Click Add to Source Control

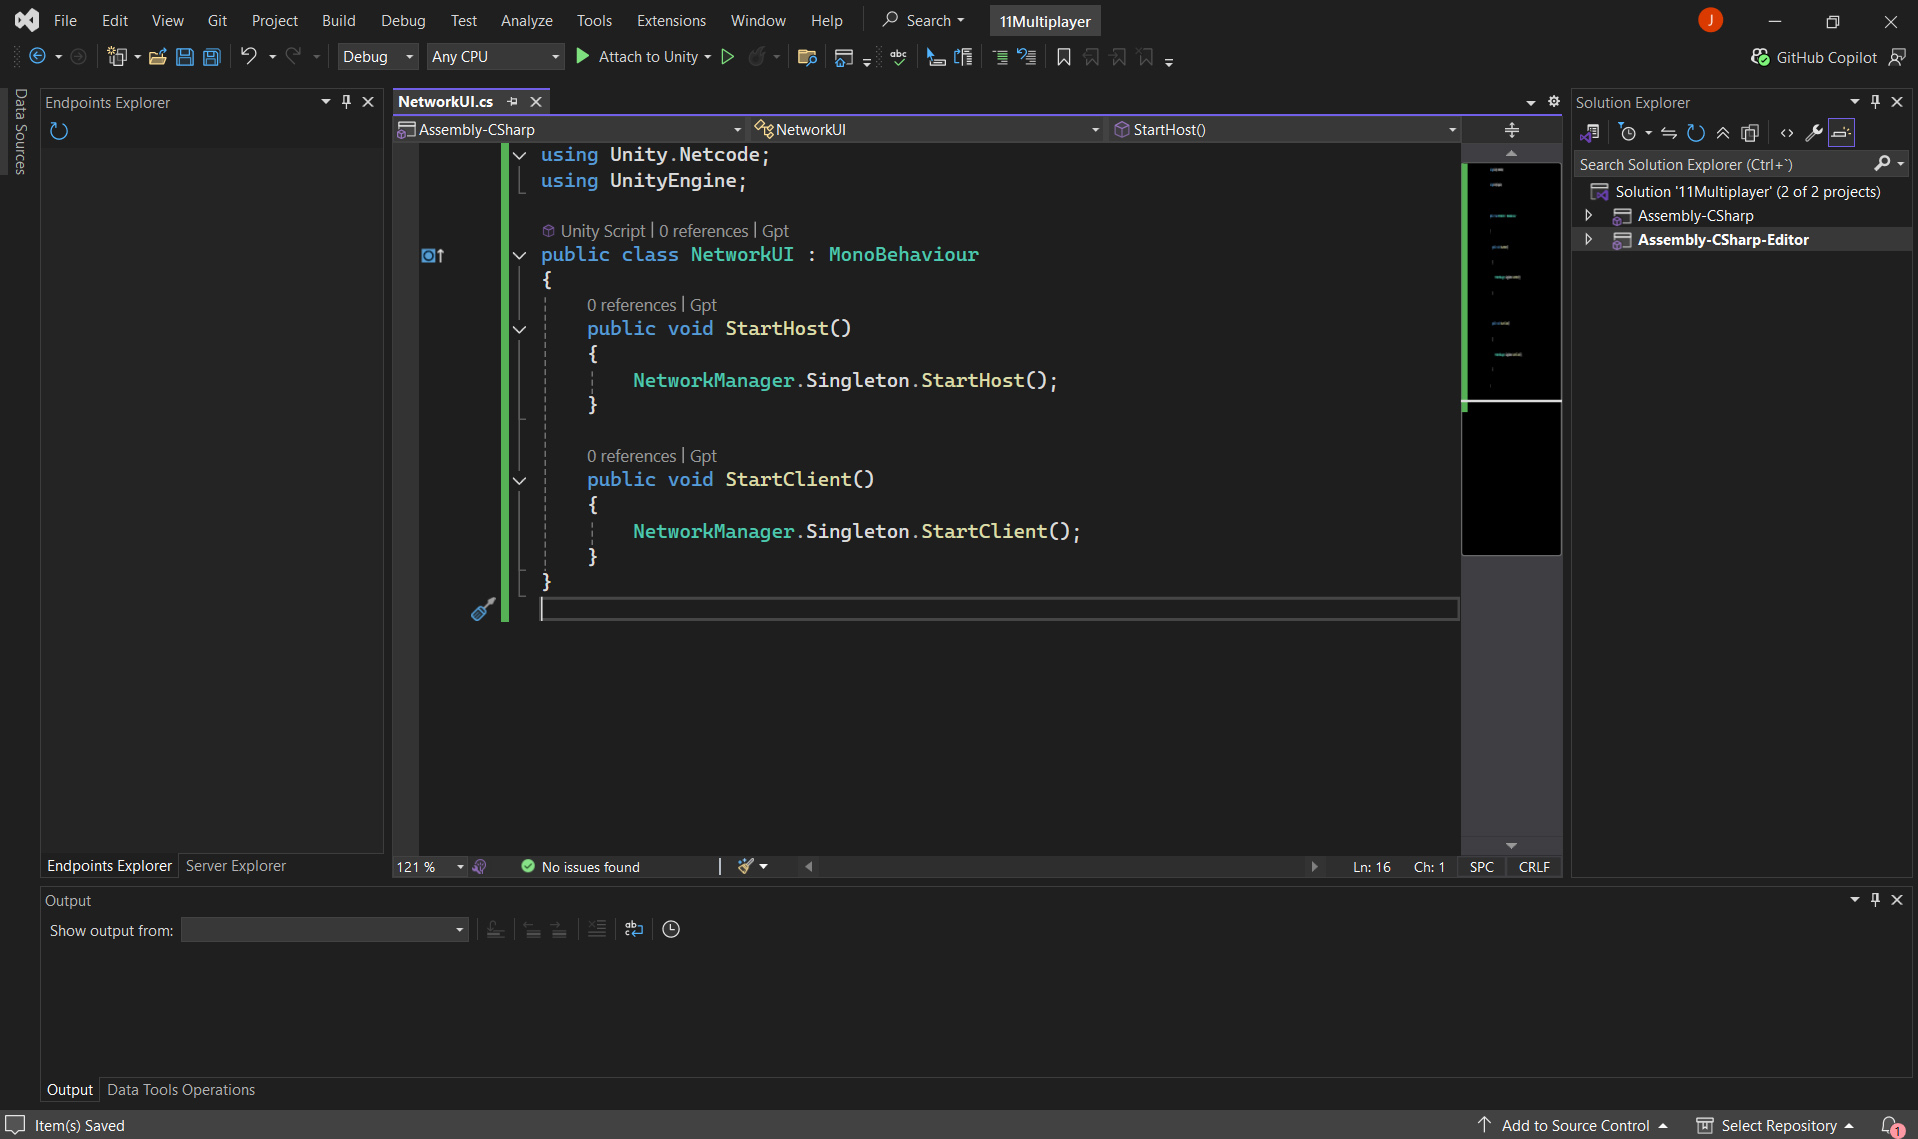(1574, 1125)
